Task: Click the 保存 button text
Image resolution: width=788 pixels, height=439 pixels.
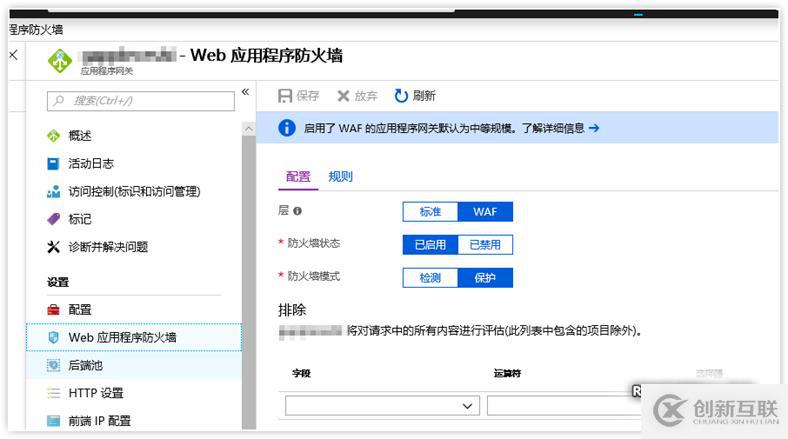Action: 308,95
